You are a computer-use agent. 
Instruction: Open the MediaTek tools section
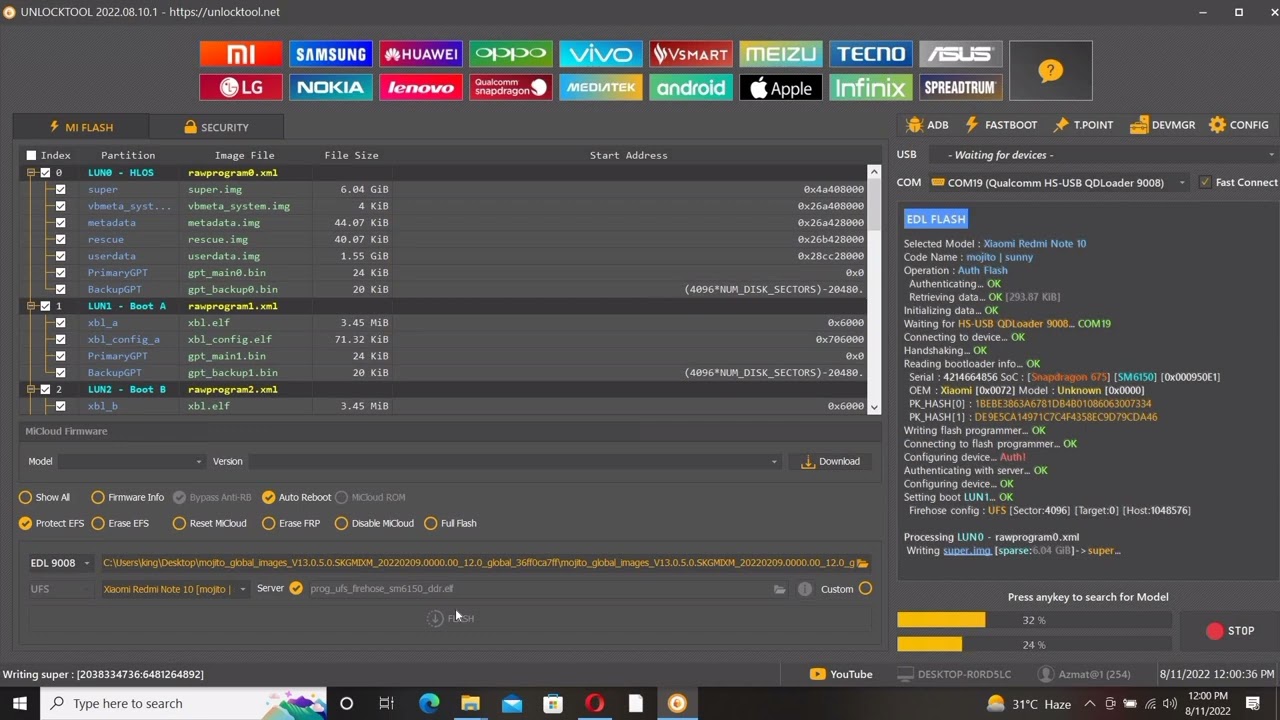pyautogui.click(x=601, y=88)
